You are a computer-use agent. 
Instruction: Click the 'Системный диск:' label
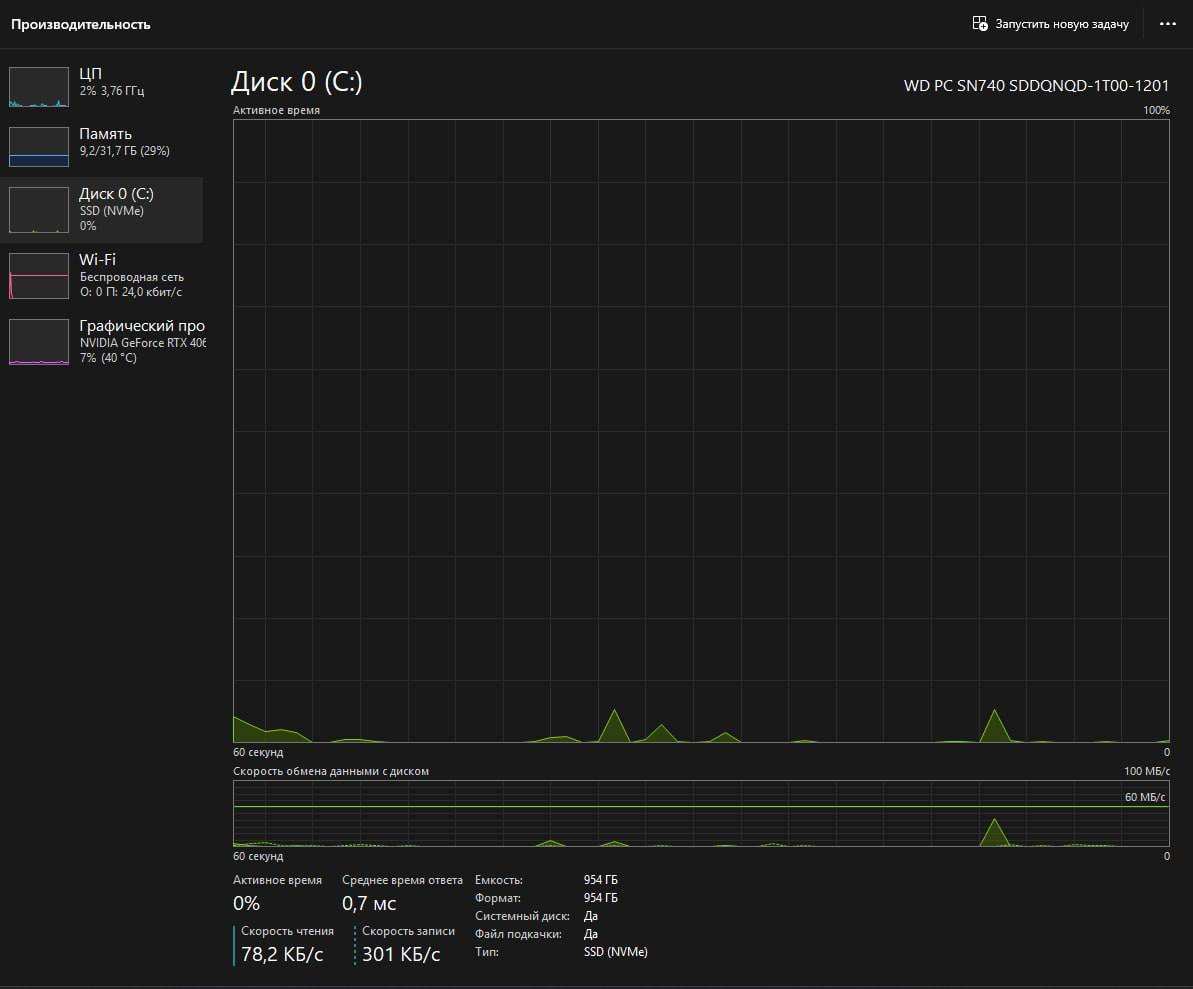click(523, 917)
